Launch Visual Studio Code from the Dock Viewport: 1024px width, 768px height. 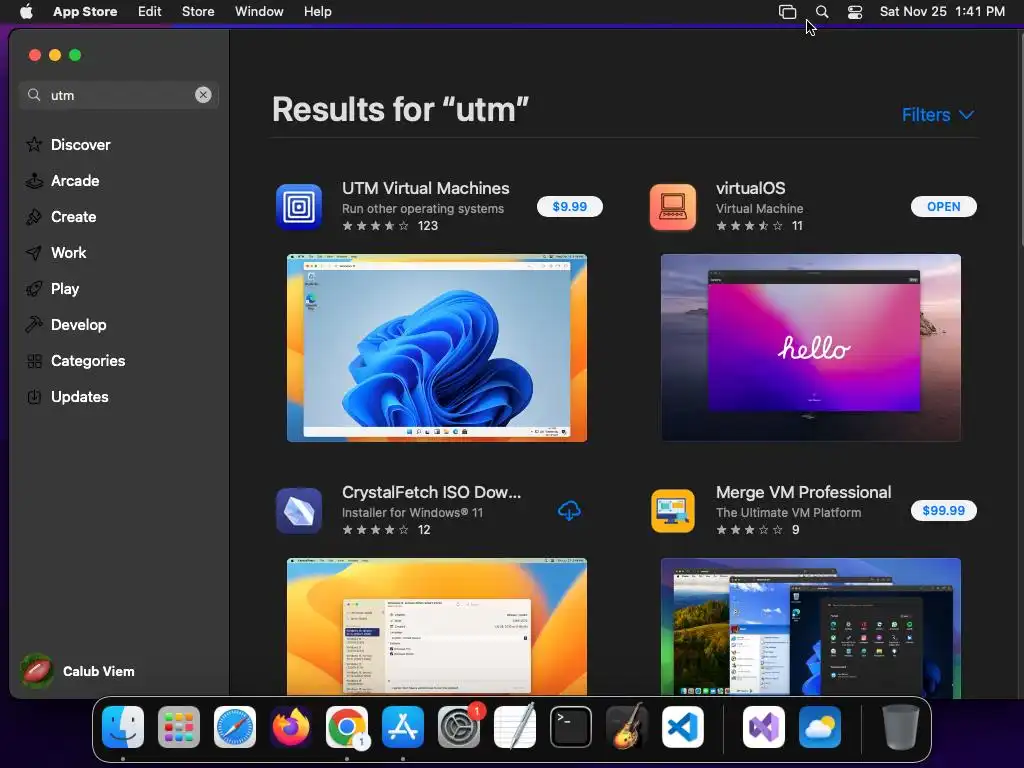tap(682, 727)
